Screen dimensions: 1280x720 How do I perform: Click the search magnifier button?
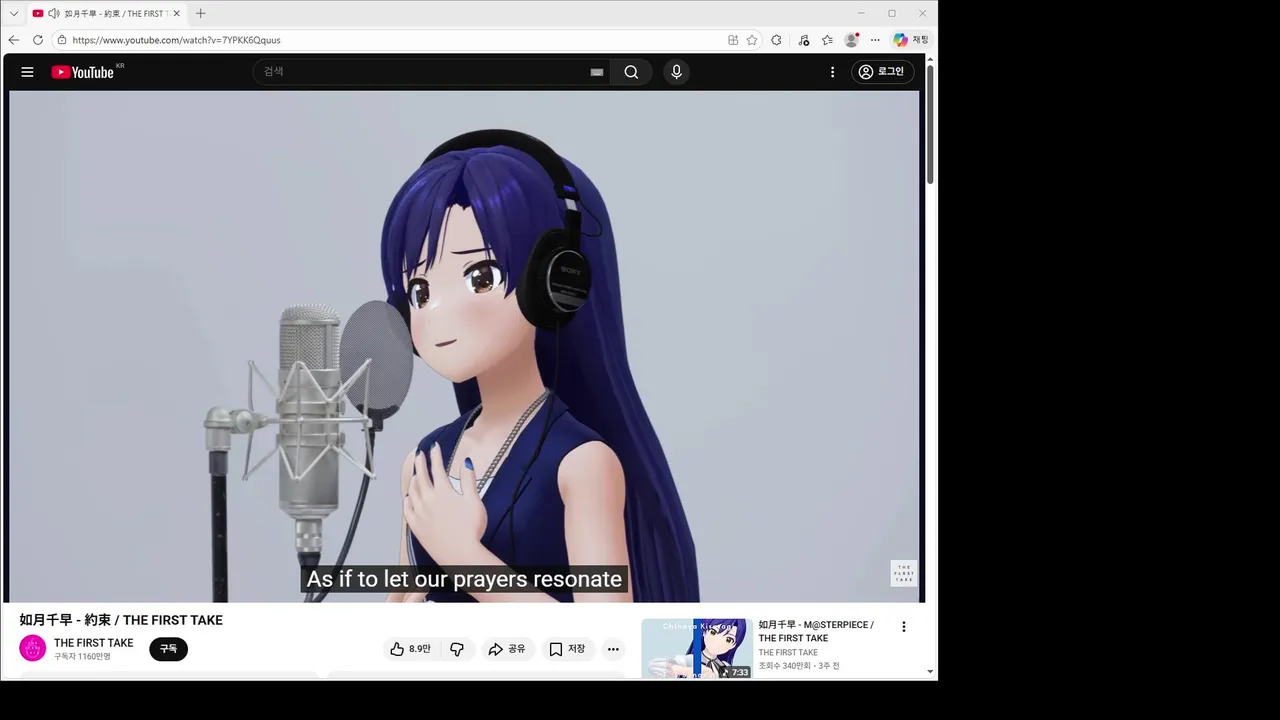click(x=631, y=72)
